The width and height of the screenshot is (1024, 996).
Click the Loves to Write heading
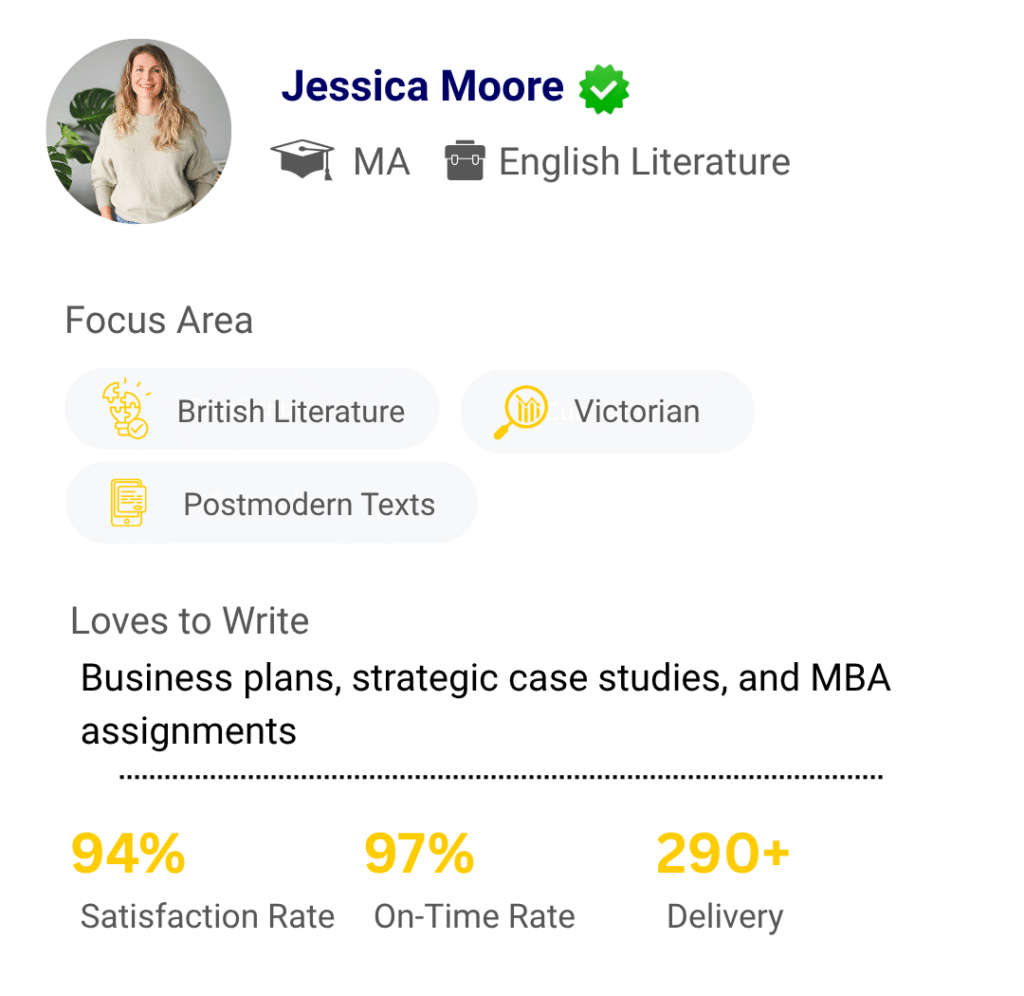point(190,621)
